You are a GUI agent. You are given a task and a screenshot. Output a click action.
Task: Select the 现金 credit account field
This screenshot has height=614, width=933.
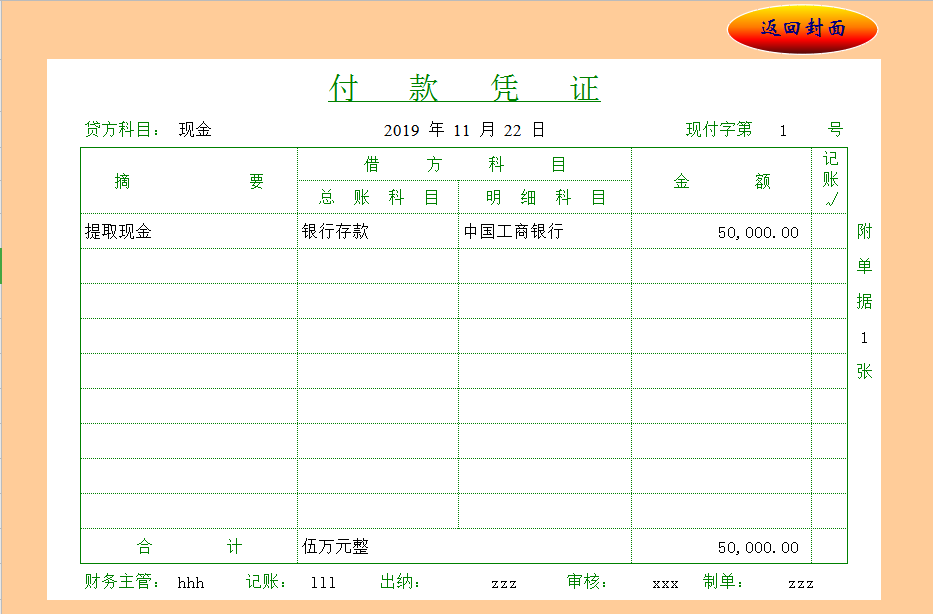click(195, 130)
